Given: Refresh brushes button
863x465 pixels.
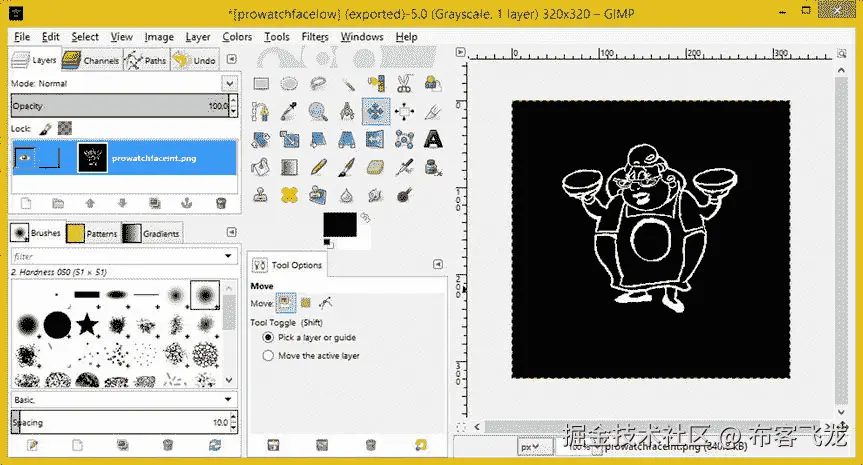Looking at the screenshot, I should tap(215, 445).
